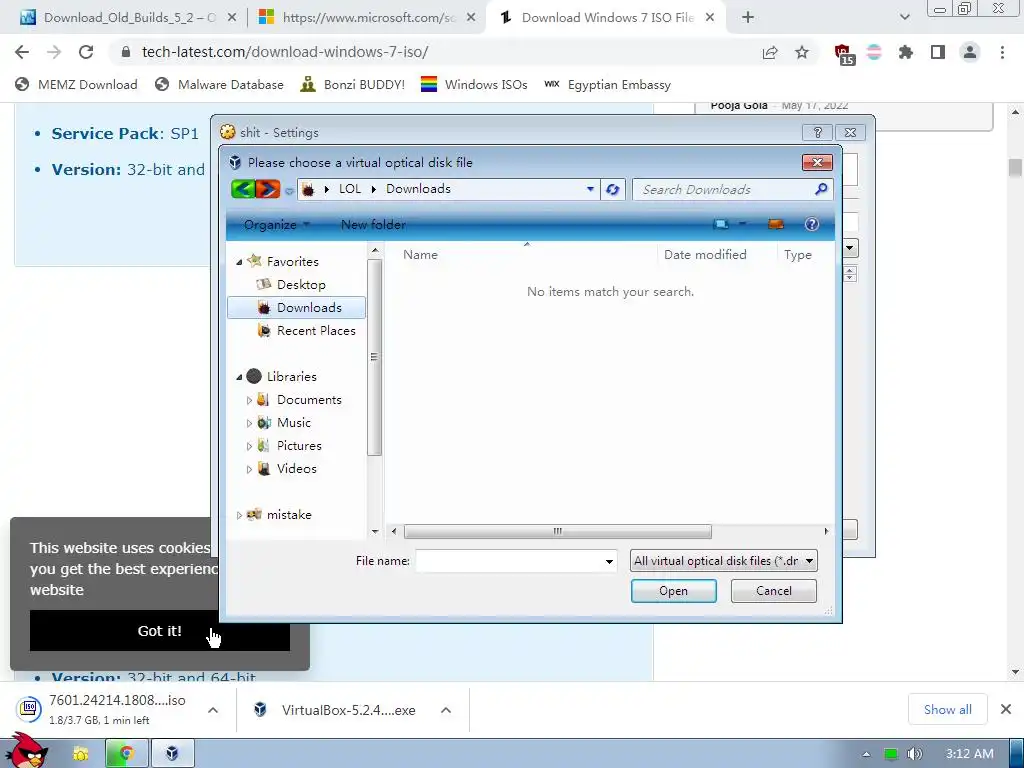Open the Bonzi BUDDY! bookmark

(x=352, y=85)
